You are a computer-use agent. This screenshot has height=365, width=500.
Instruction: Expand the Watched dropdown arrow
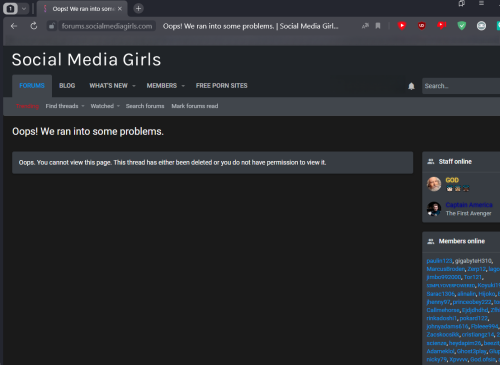(118, 106)
